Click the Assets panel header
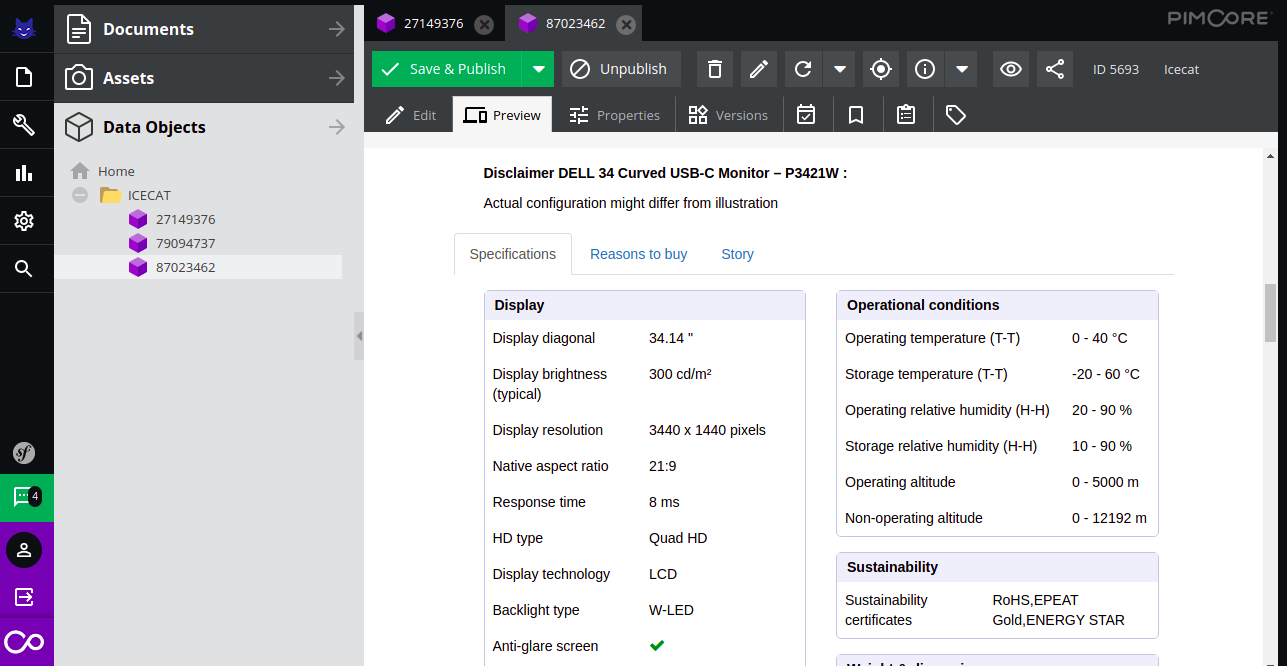This screenshot has height=666, width=1287. tap(204, 78)
